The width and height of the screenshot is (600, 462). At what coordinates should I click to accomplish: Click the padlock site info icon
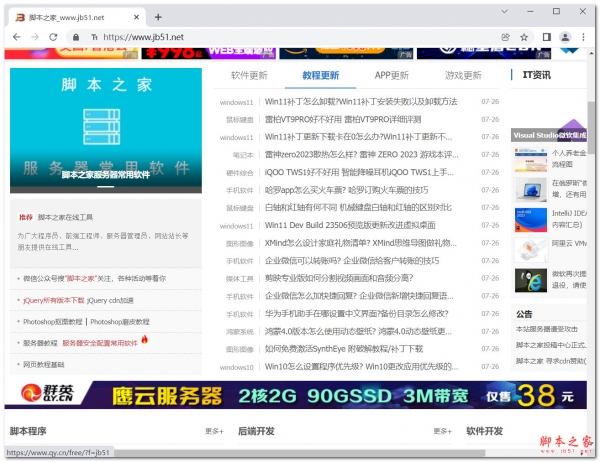tap(76, 37)
